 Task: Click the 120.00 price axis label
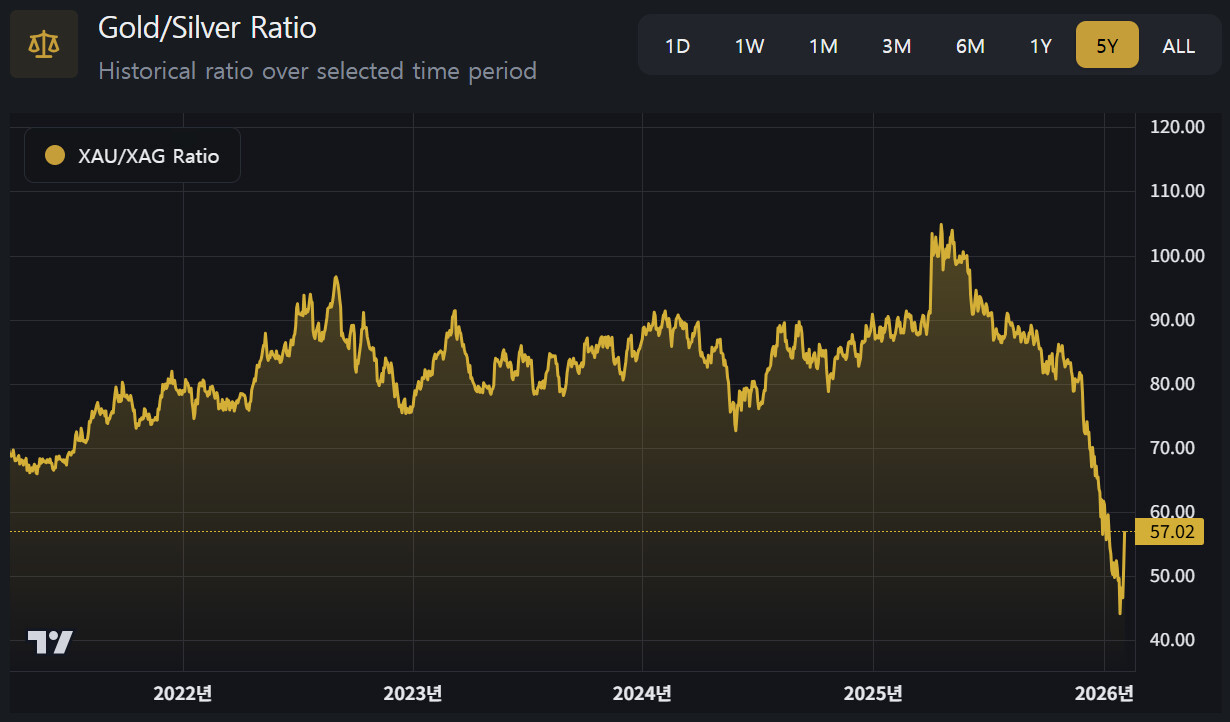pos(1178,127)
